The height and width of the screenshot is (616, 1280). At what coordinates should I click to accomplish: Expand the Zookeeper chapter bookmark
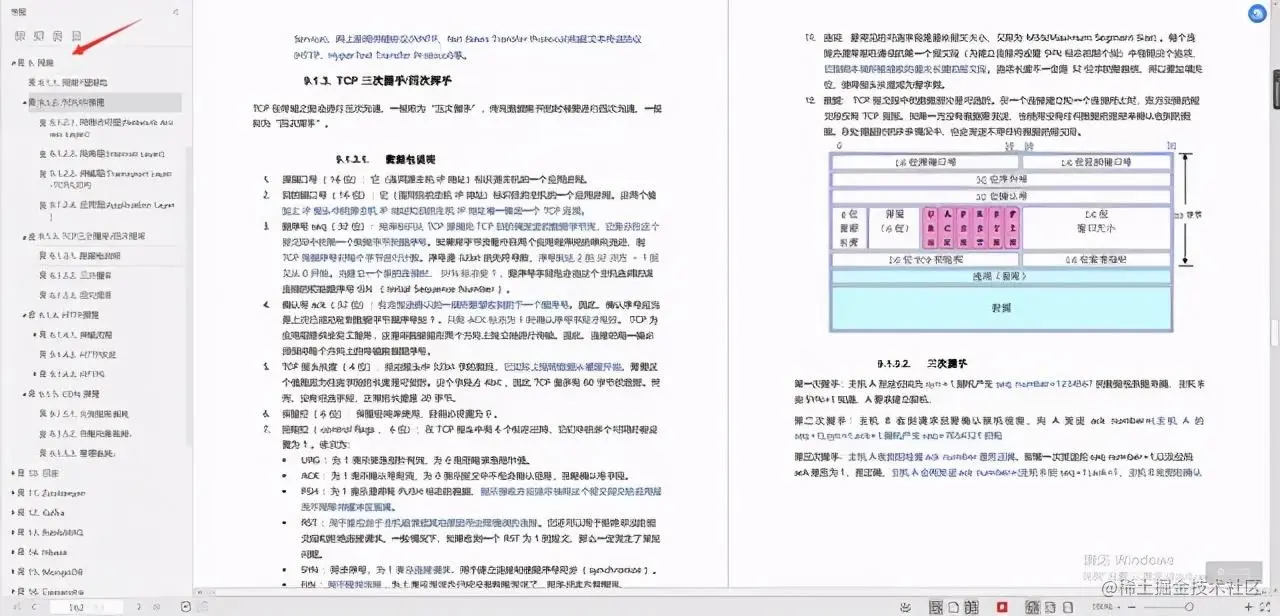(x=14, y=493)
